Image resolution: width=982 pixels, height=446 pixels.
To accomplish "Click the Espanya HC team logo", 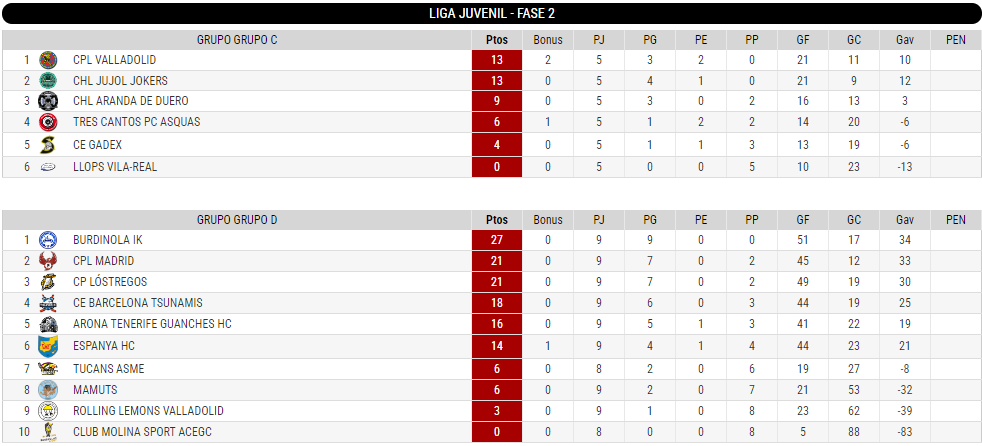I will pyautogui.click(x=48, y=346).
